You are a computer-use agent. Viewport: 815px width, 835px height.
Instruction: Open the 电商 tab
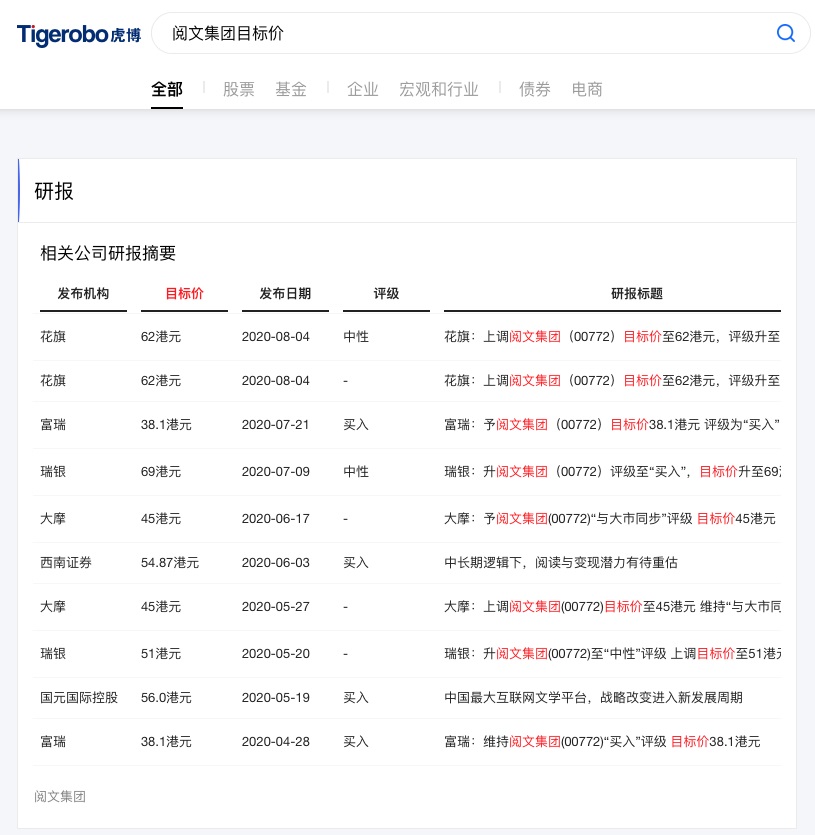587,89
